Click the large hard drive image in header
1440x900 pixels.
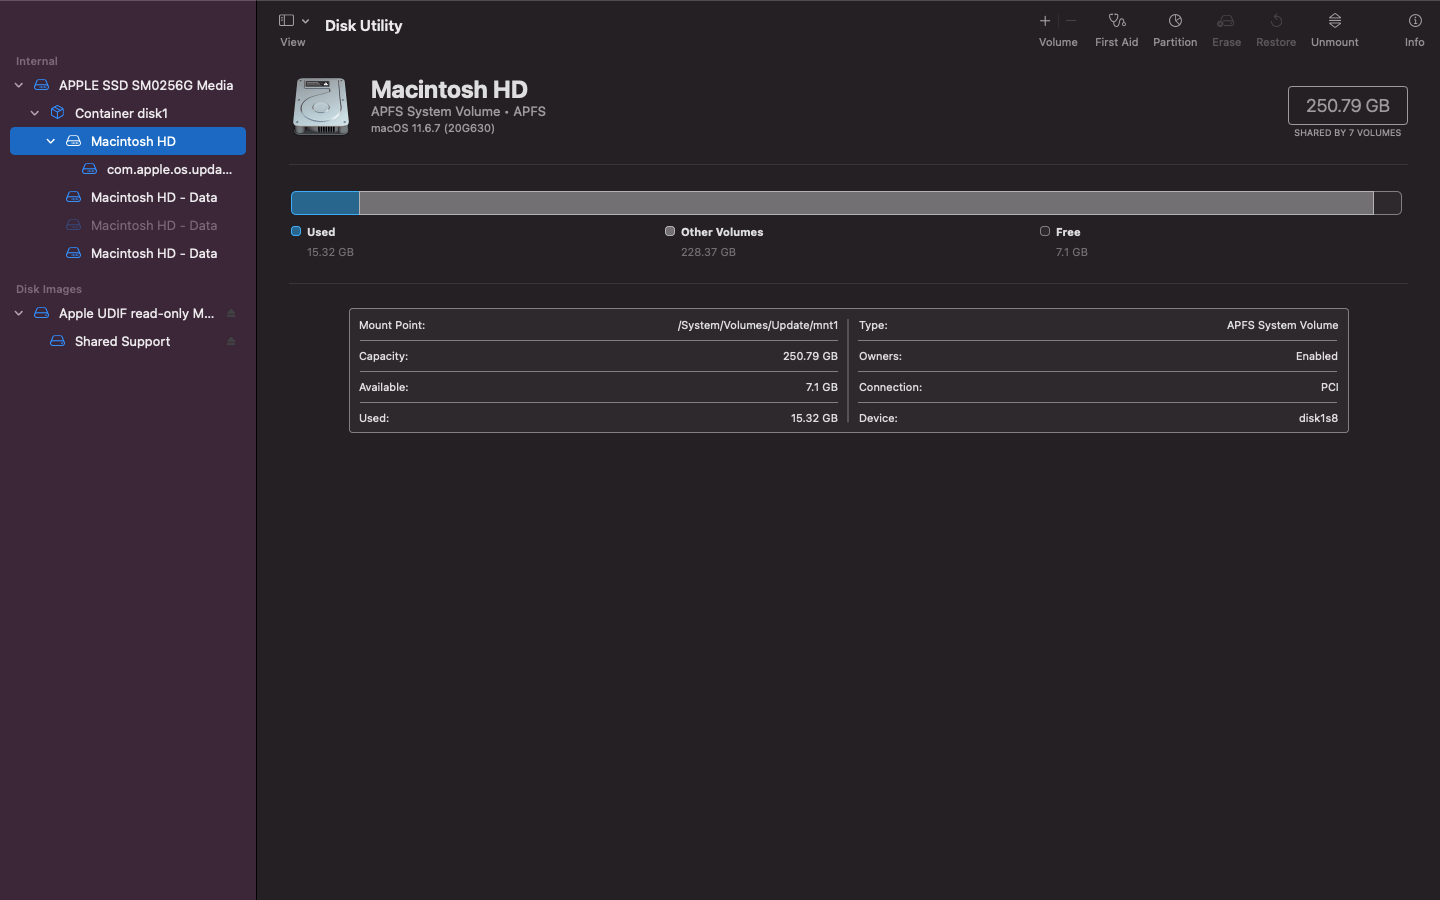click(321, 106)
